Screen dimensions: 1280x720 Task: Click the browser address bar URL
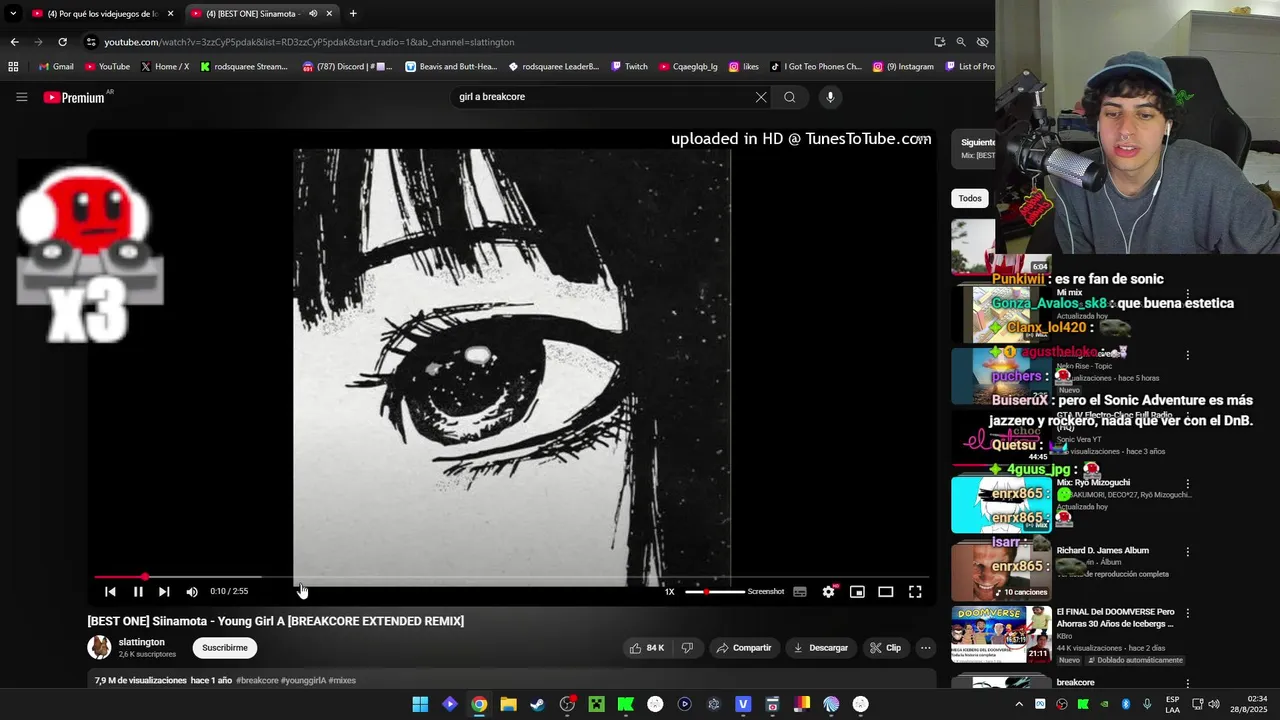pyautogui.click(x=309, y=42)
